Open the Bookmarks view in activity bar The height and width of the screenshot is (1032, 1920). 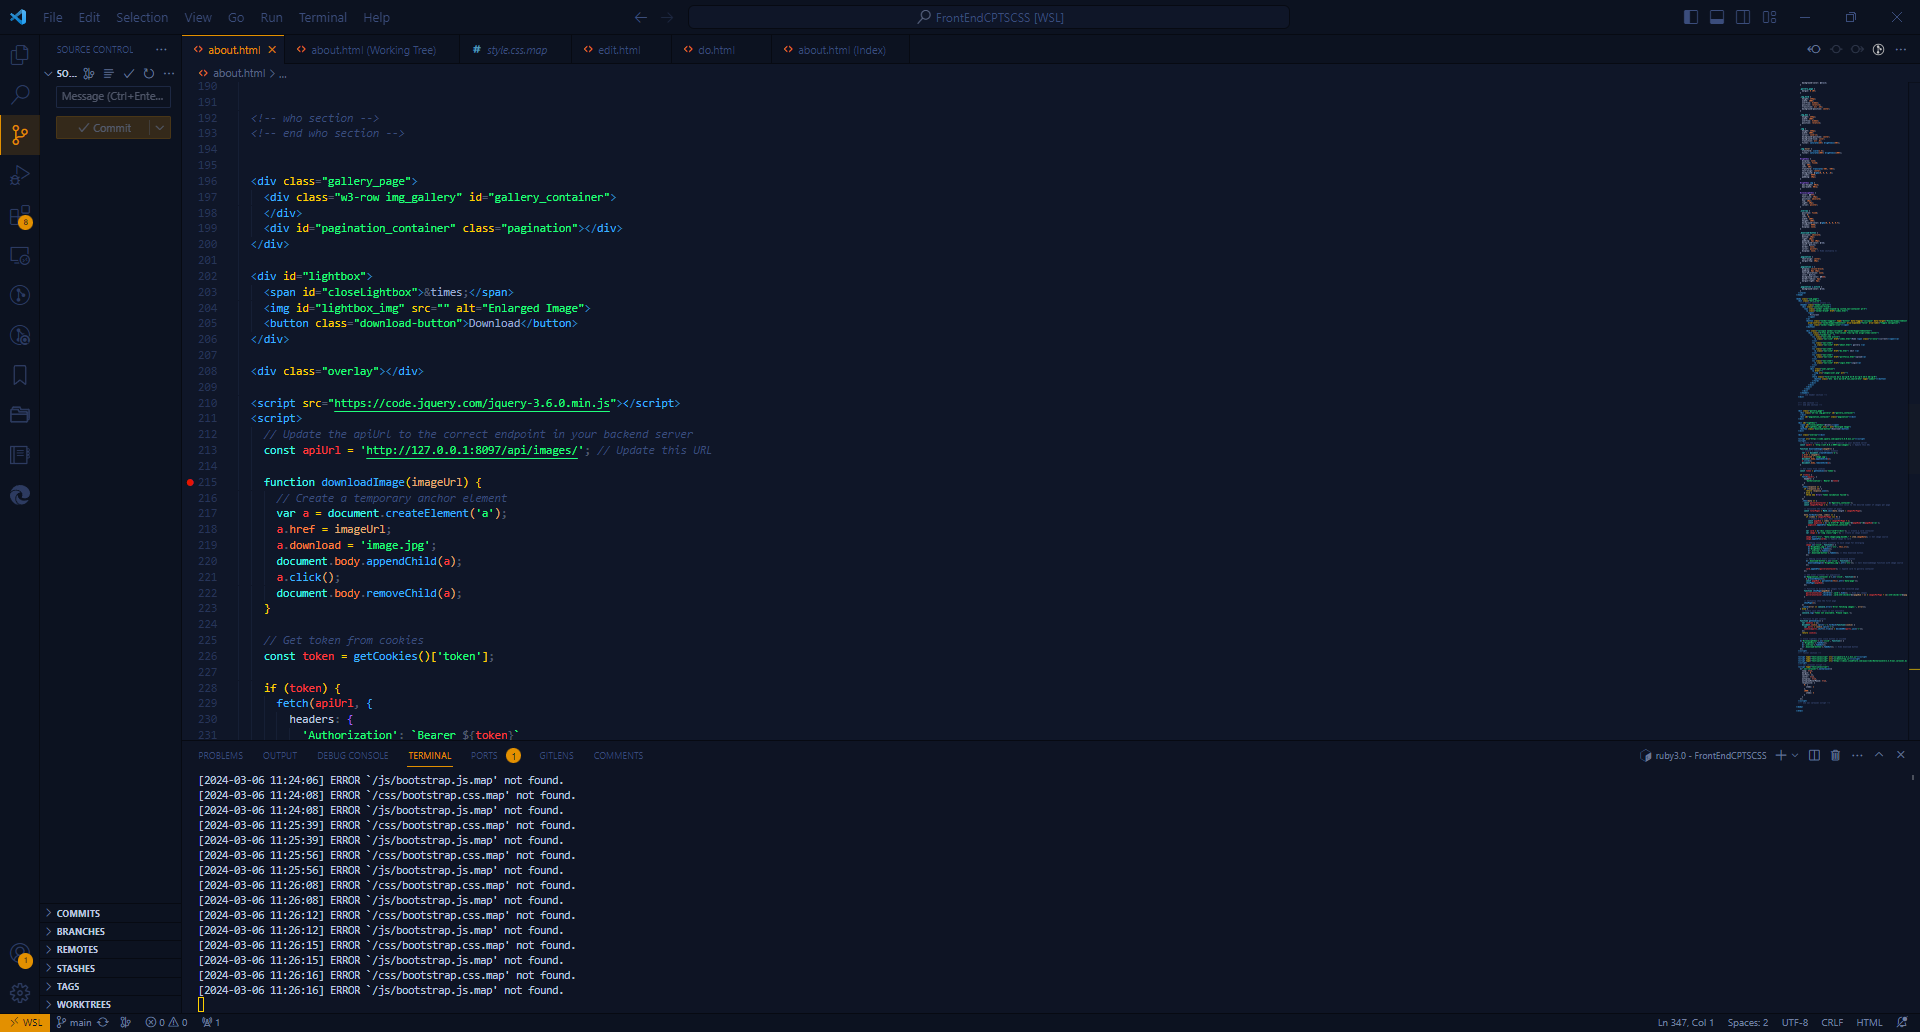19,375
